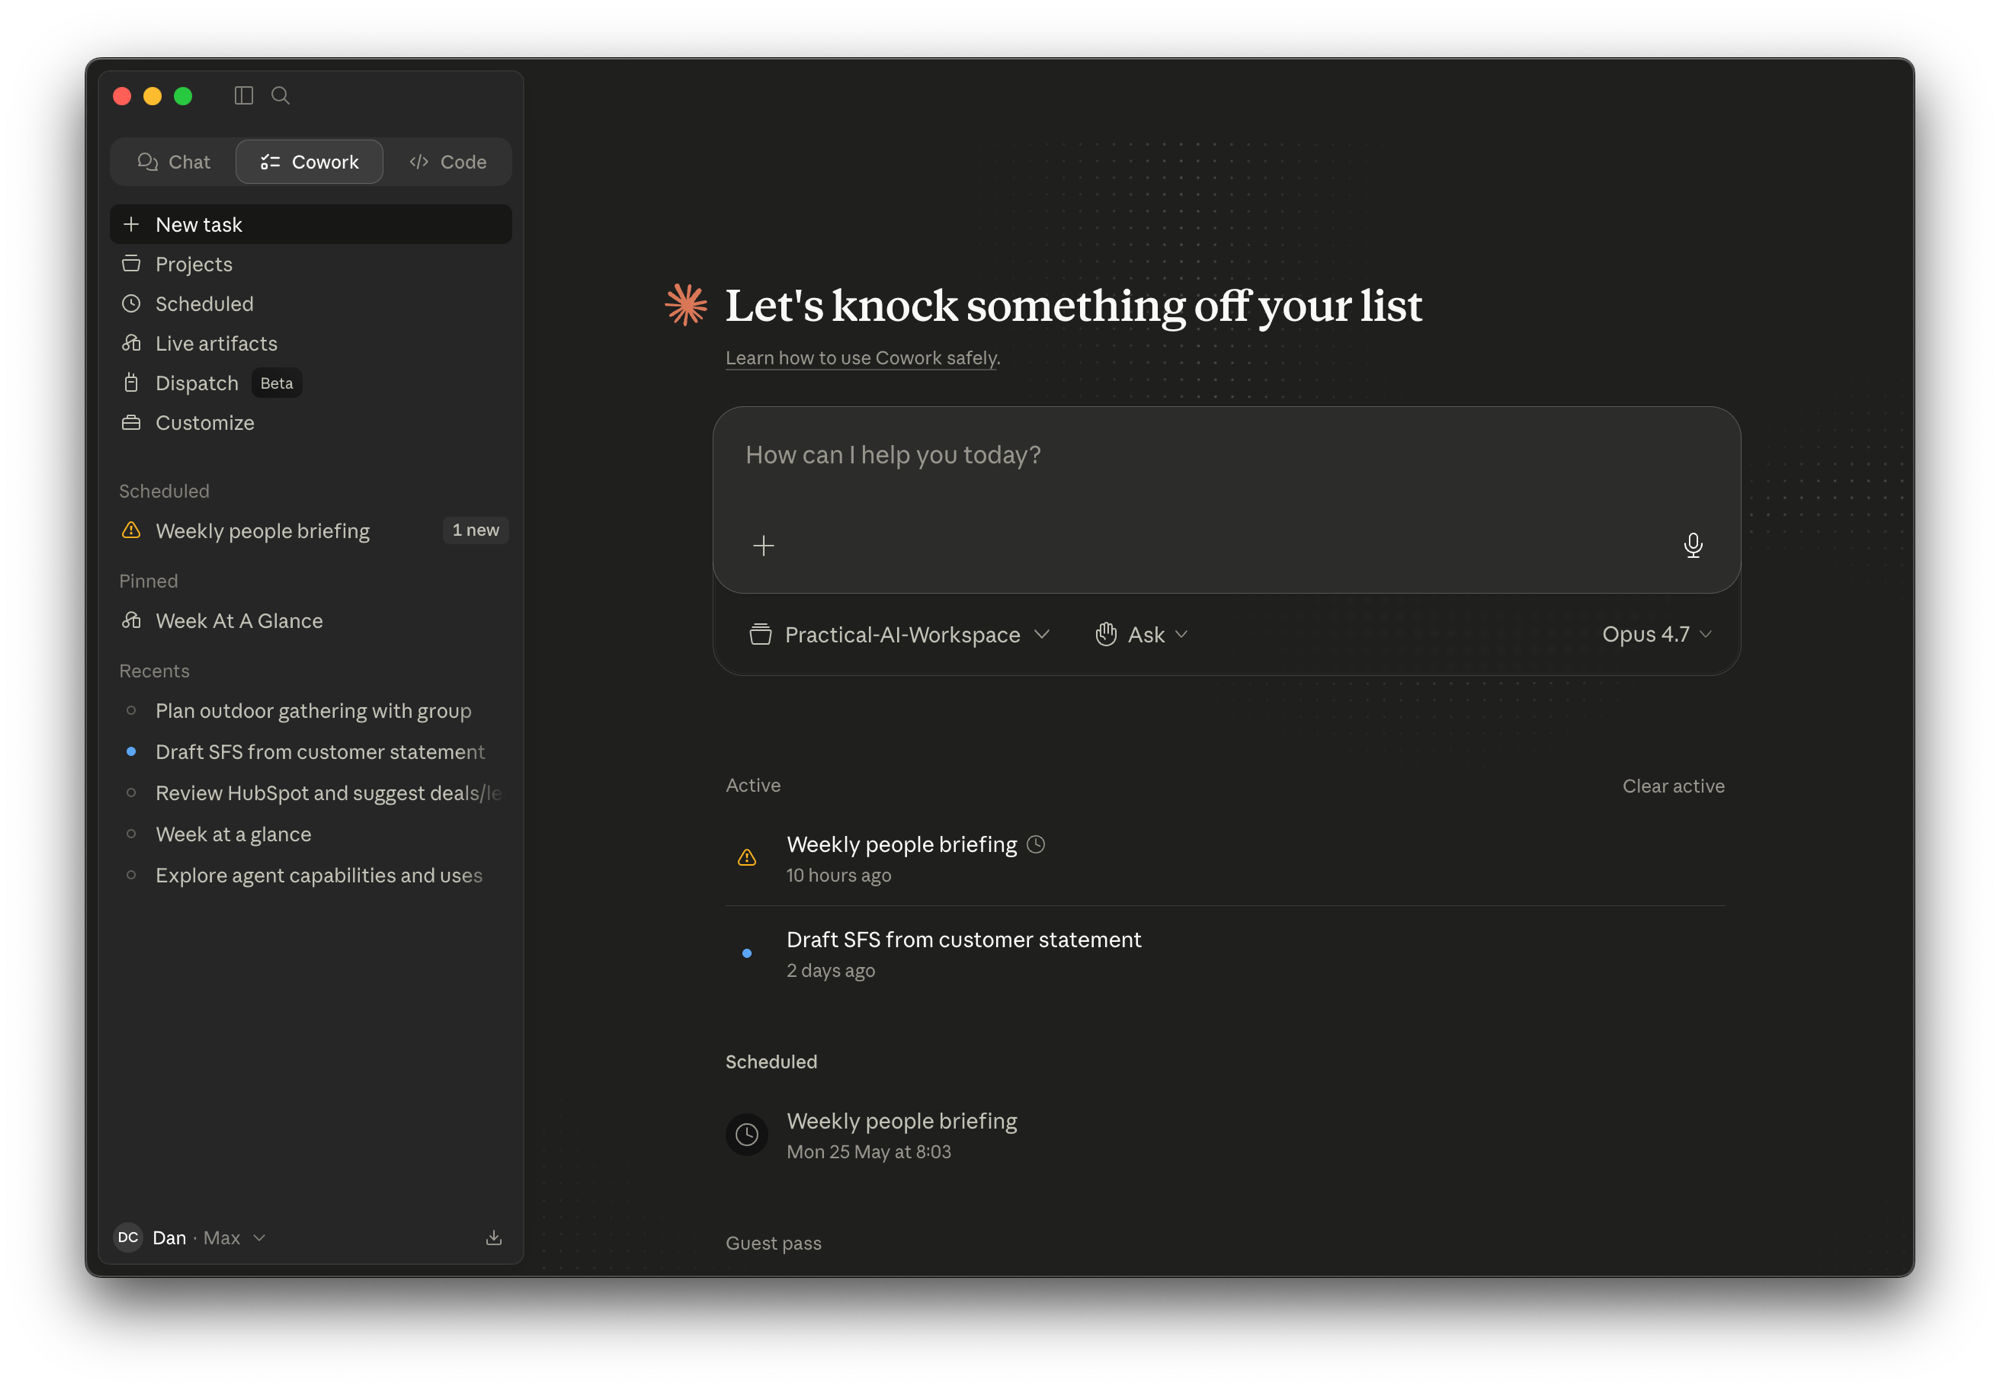This screenshot has height=1390, width=2000.
Task: Open Live artifacts in the sidebar
Action: (311, 343)
